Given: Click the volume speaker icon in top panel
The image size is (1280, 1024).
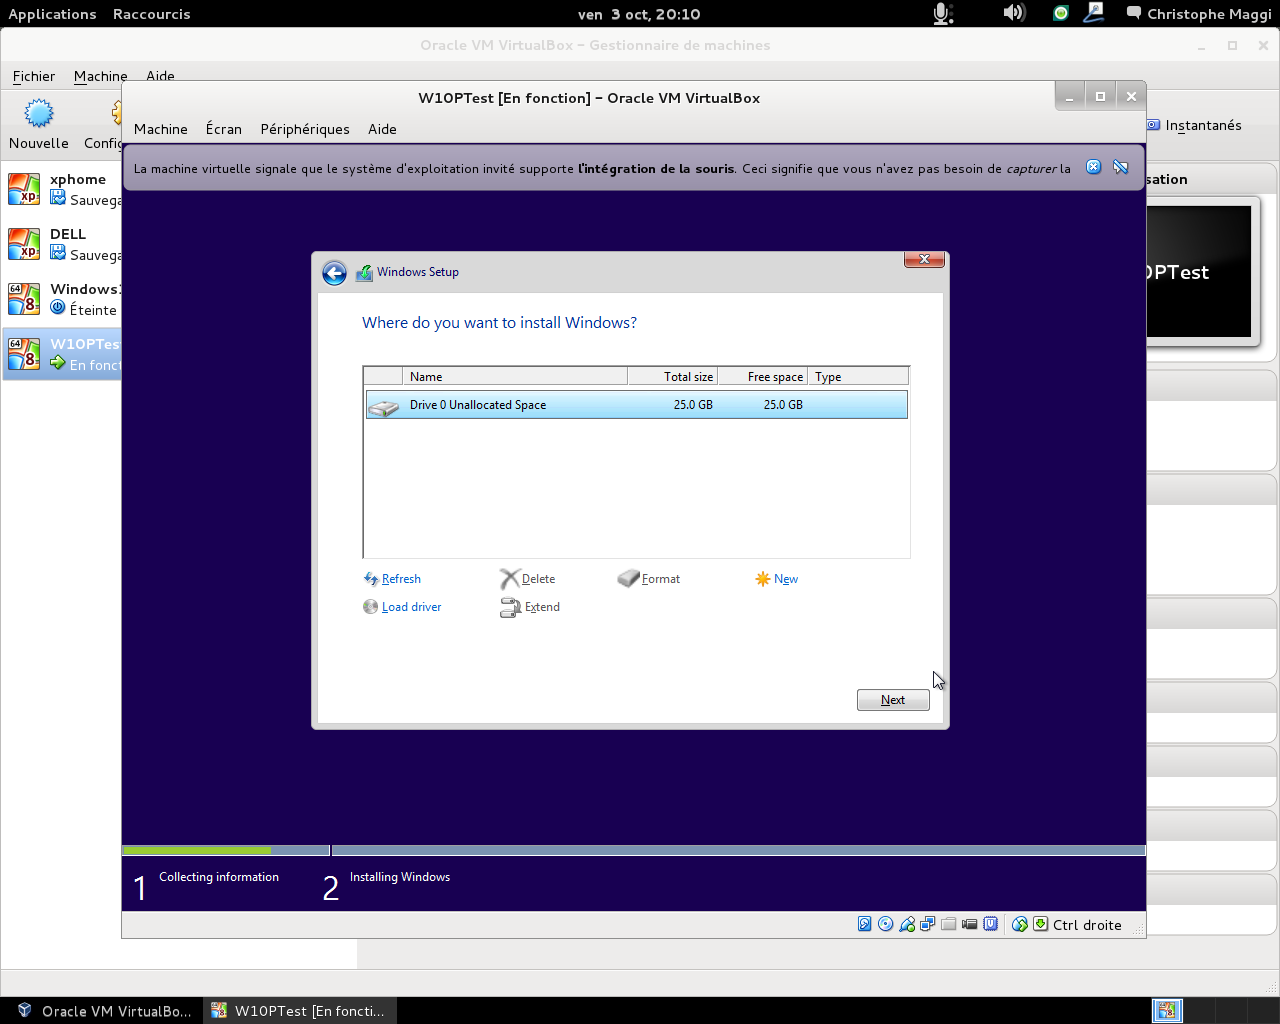Looking at the screenshot, I should coord(1014,13).
